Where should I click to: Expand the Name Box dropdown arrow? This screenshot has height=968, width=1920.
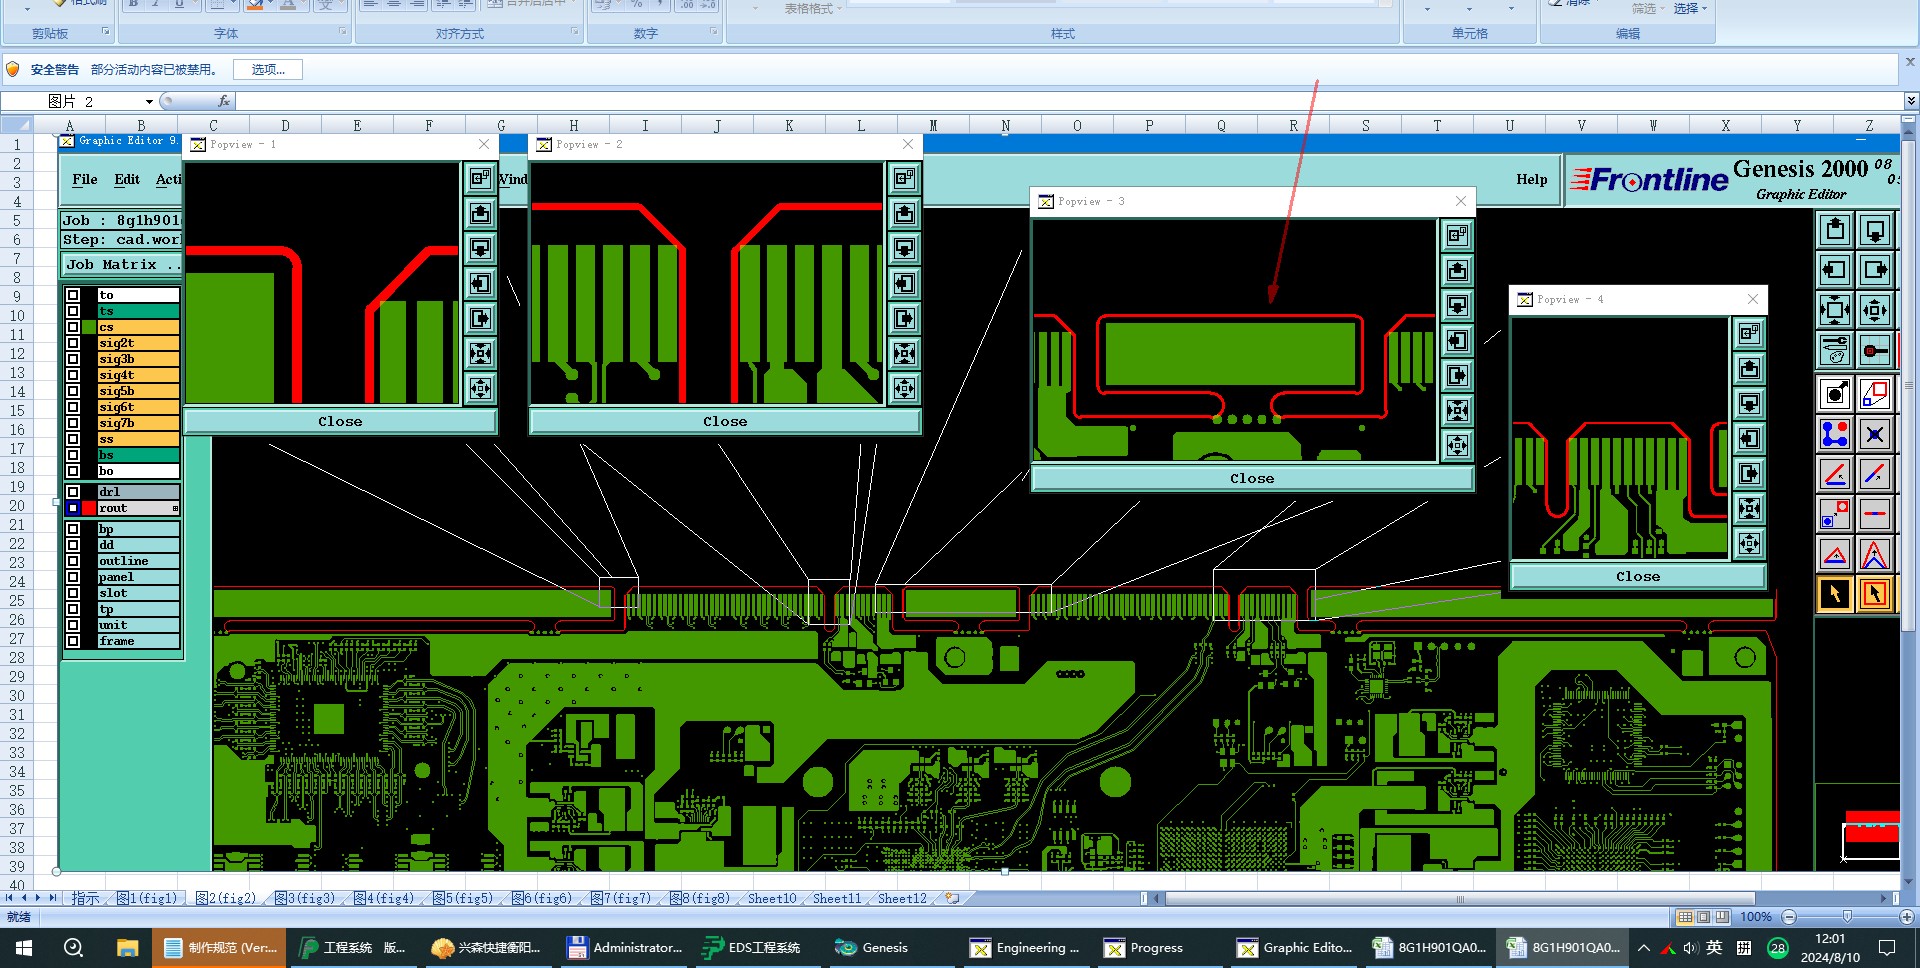coord(149,101)
